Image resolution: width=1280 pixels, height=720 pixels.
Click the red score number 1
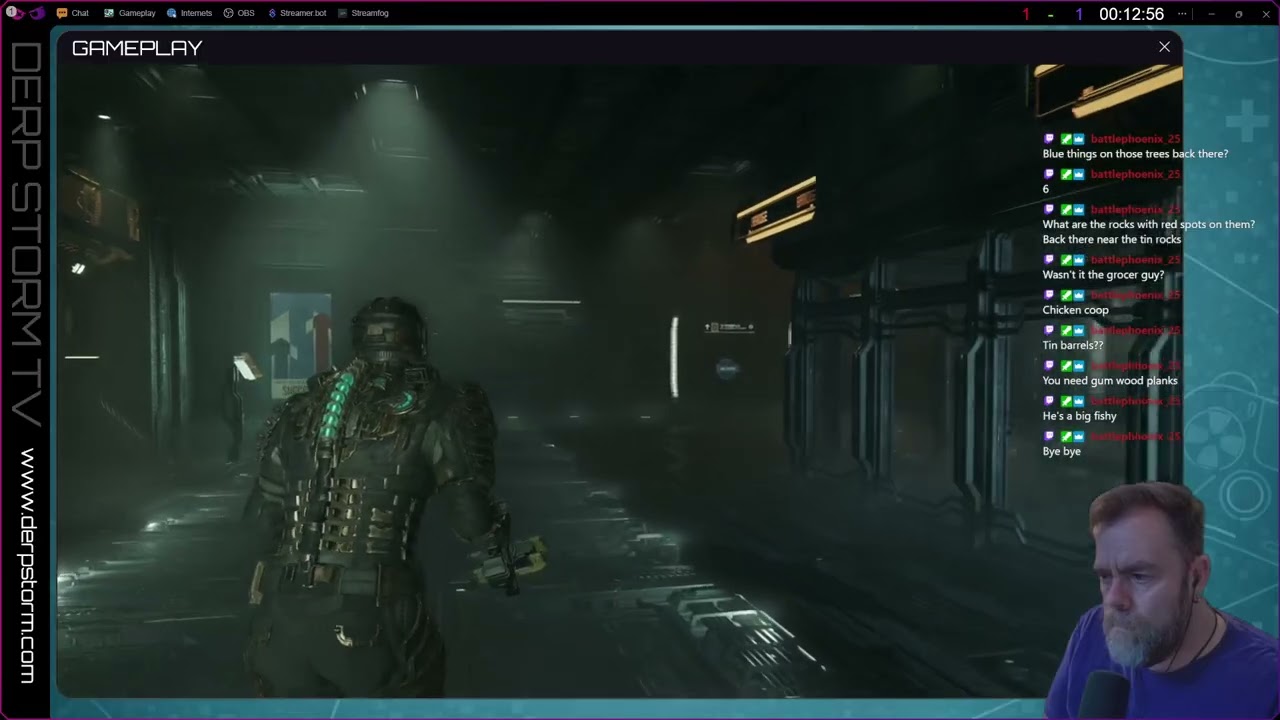click(x=1025, y=14)
